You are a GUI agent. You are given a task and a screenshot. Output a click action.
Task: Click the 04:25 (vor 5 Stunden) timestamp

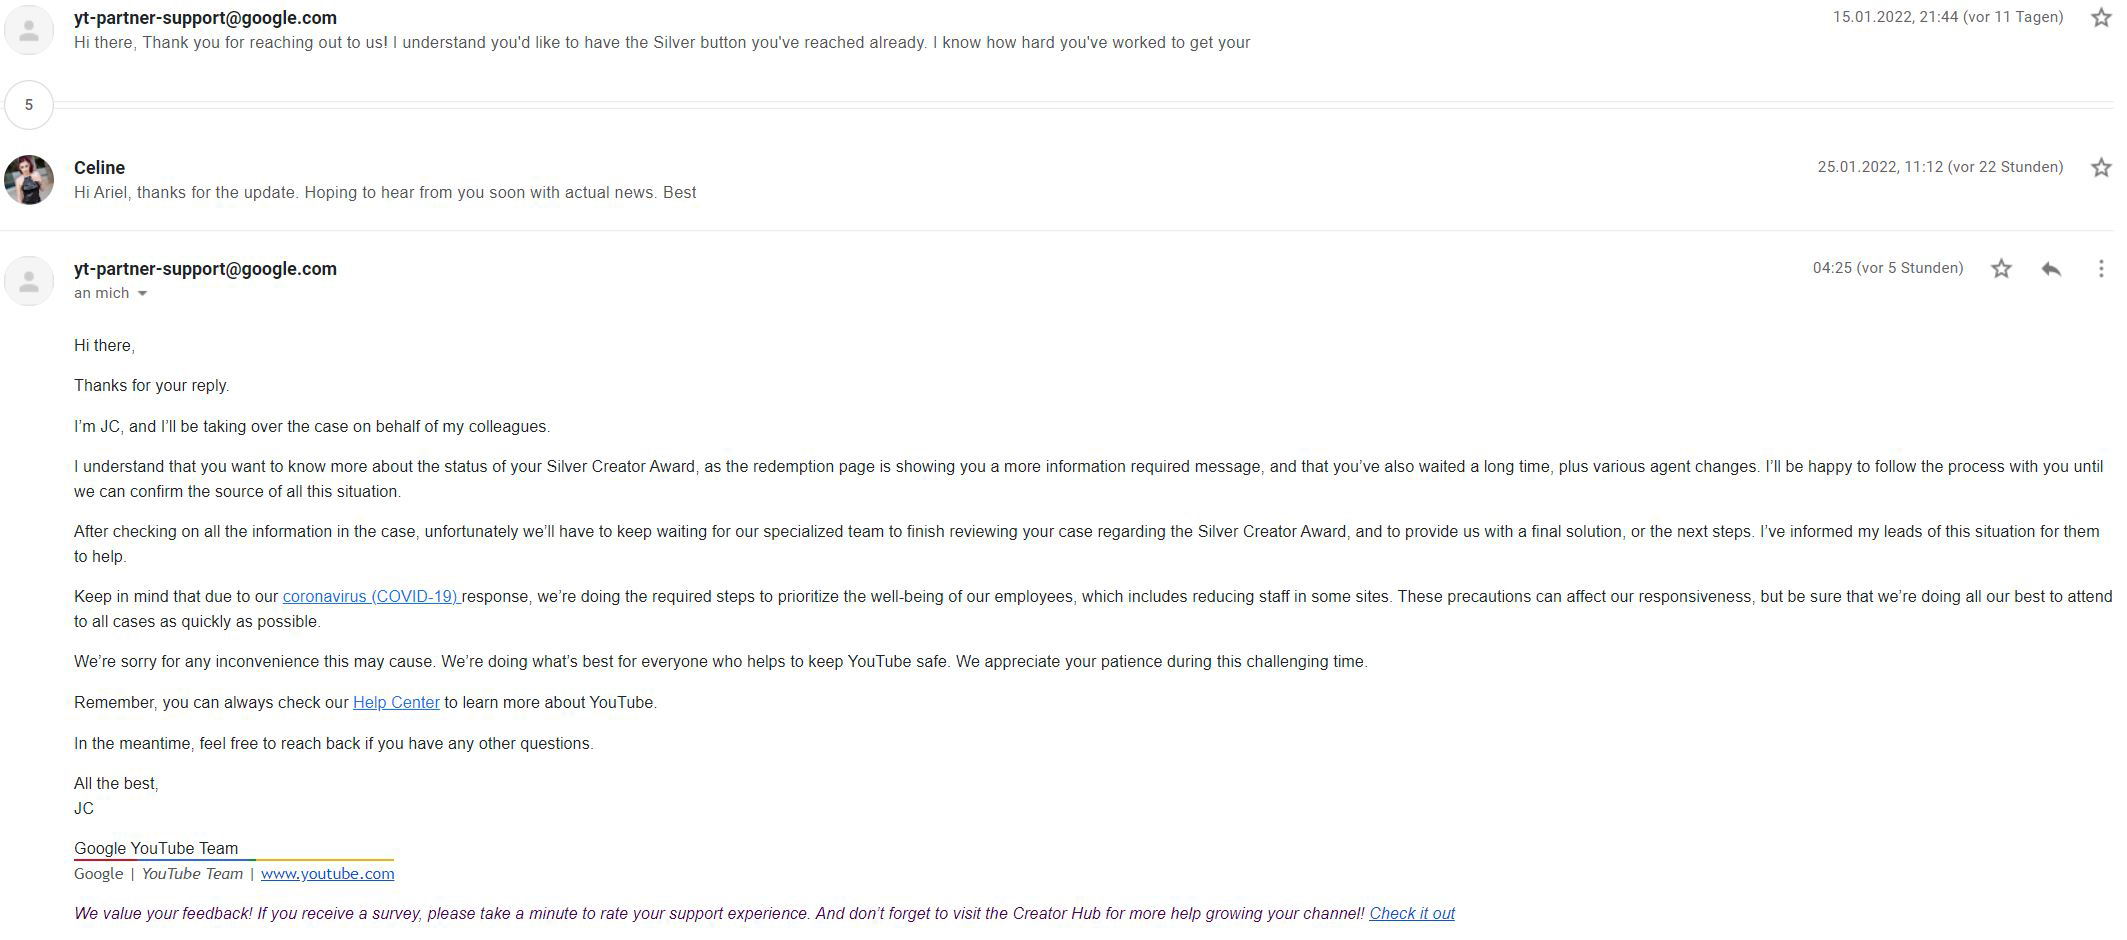(x=1888, y=268)
